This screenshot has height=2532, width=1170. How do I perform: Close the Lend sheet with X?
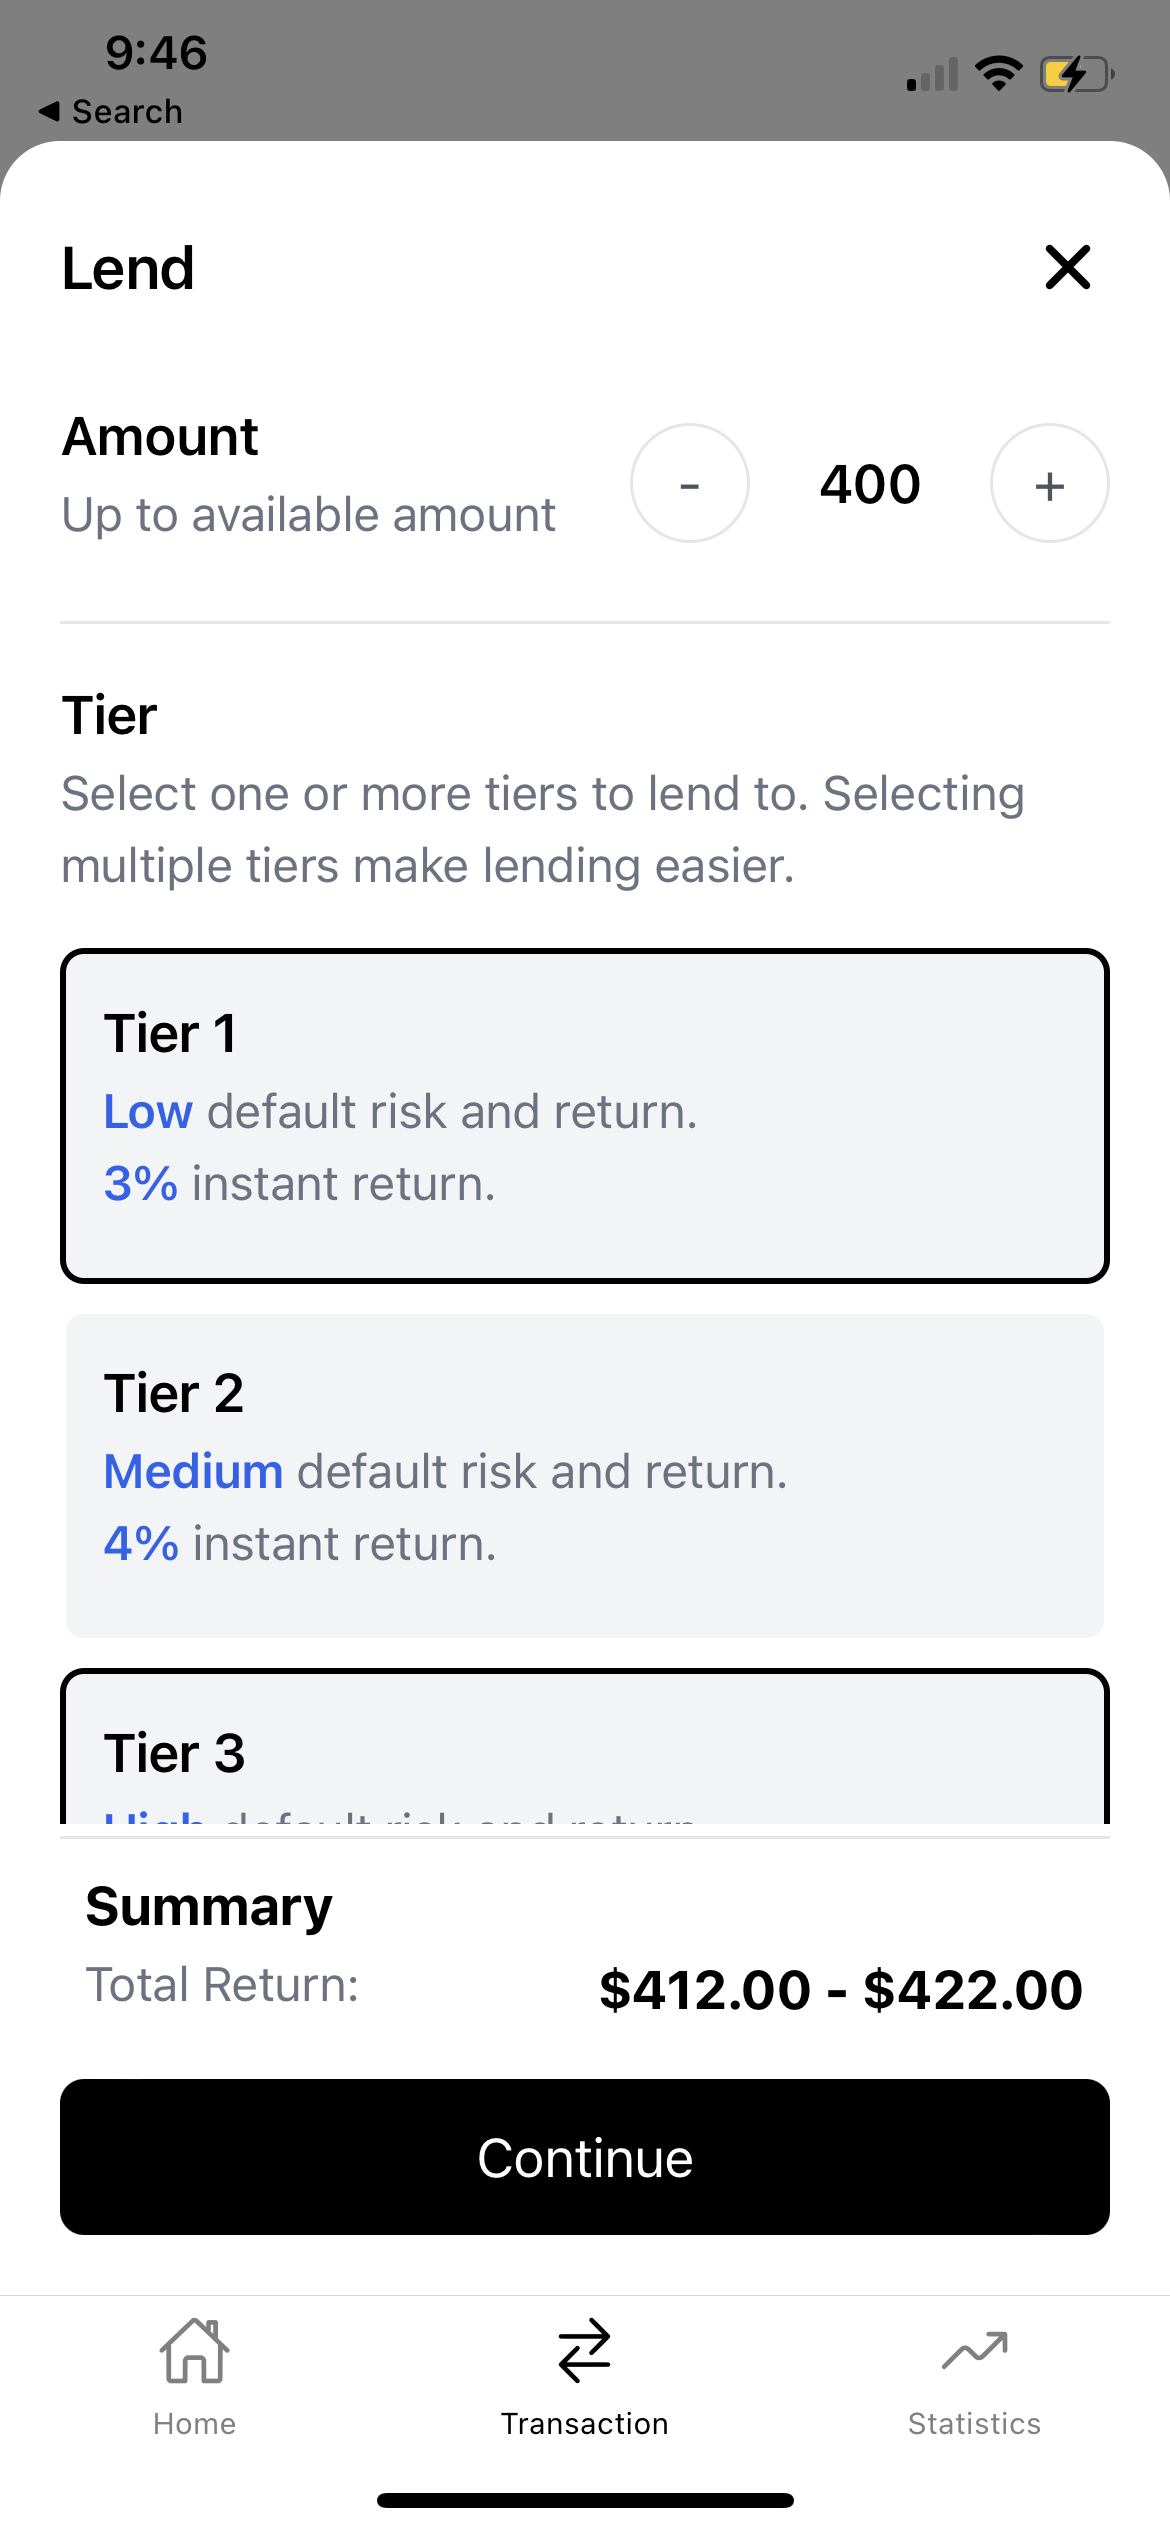tap(1067, 268)
